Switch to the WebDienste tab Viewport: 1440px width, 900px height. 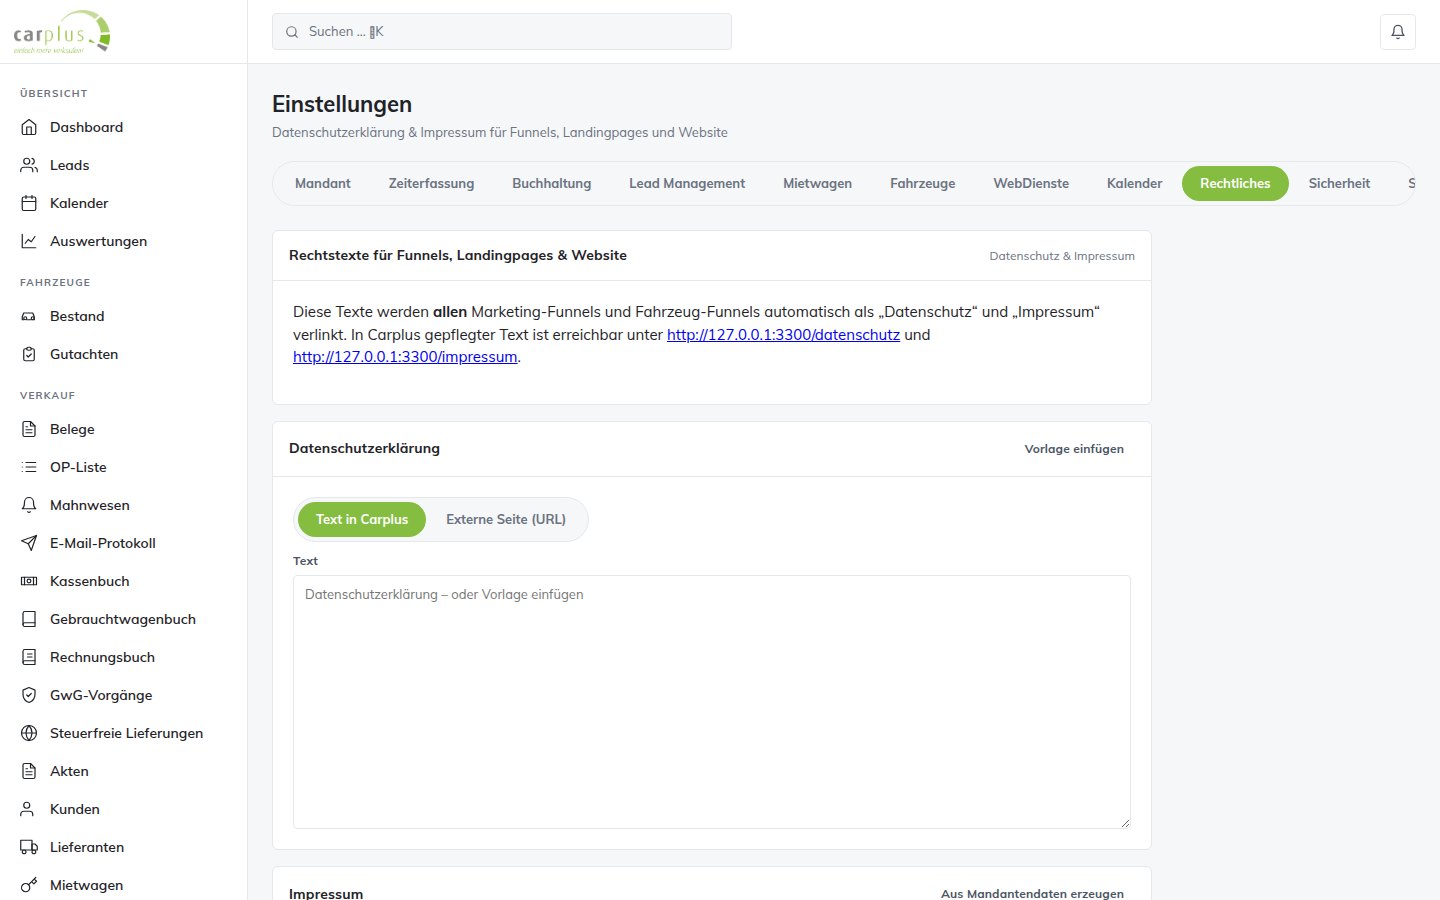(1031, 183)
